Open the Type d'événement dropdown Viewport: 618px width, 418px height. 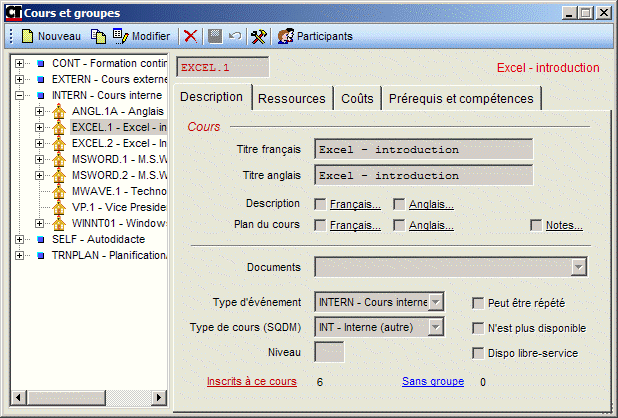pos(435,301)
